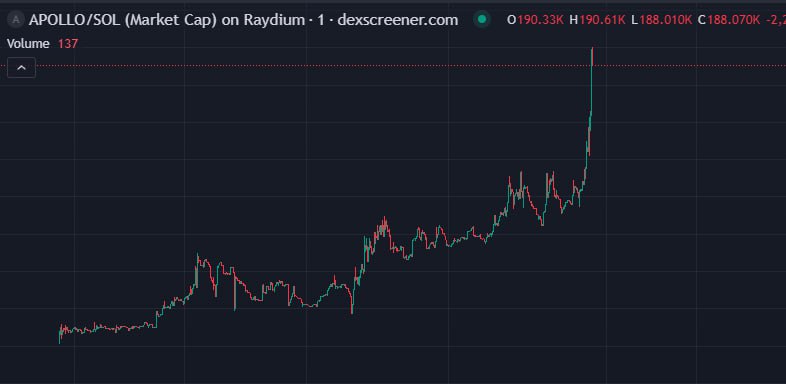This screenshot has width=786, height=384.
Task: Click the open value O190.33K
Action: (536, 20)
